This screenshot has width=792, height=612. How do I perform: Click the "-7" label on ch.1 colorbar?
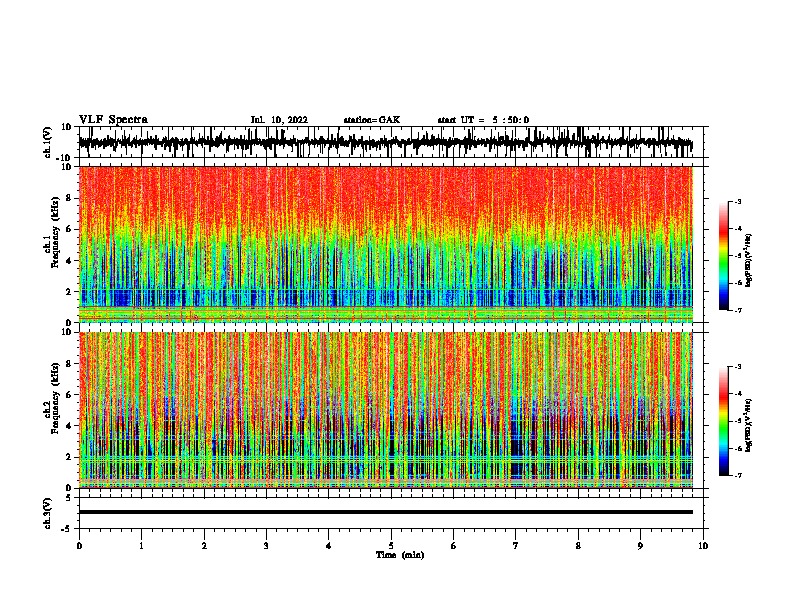738,310
